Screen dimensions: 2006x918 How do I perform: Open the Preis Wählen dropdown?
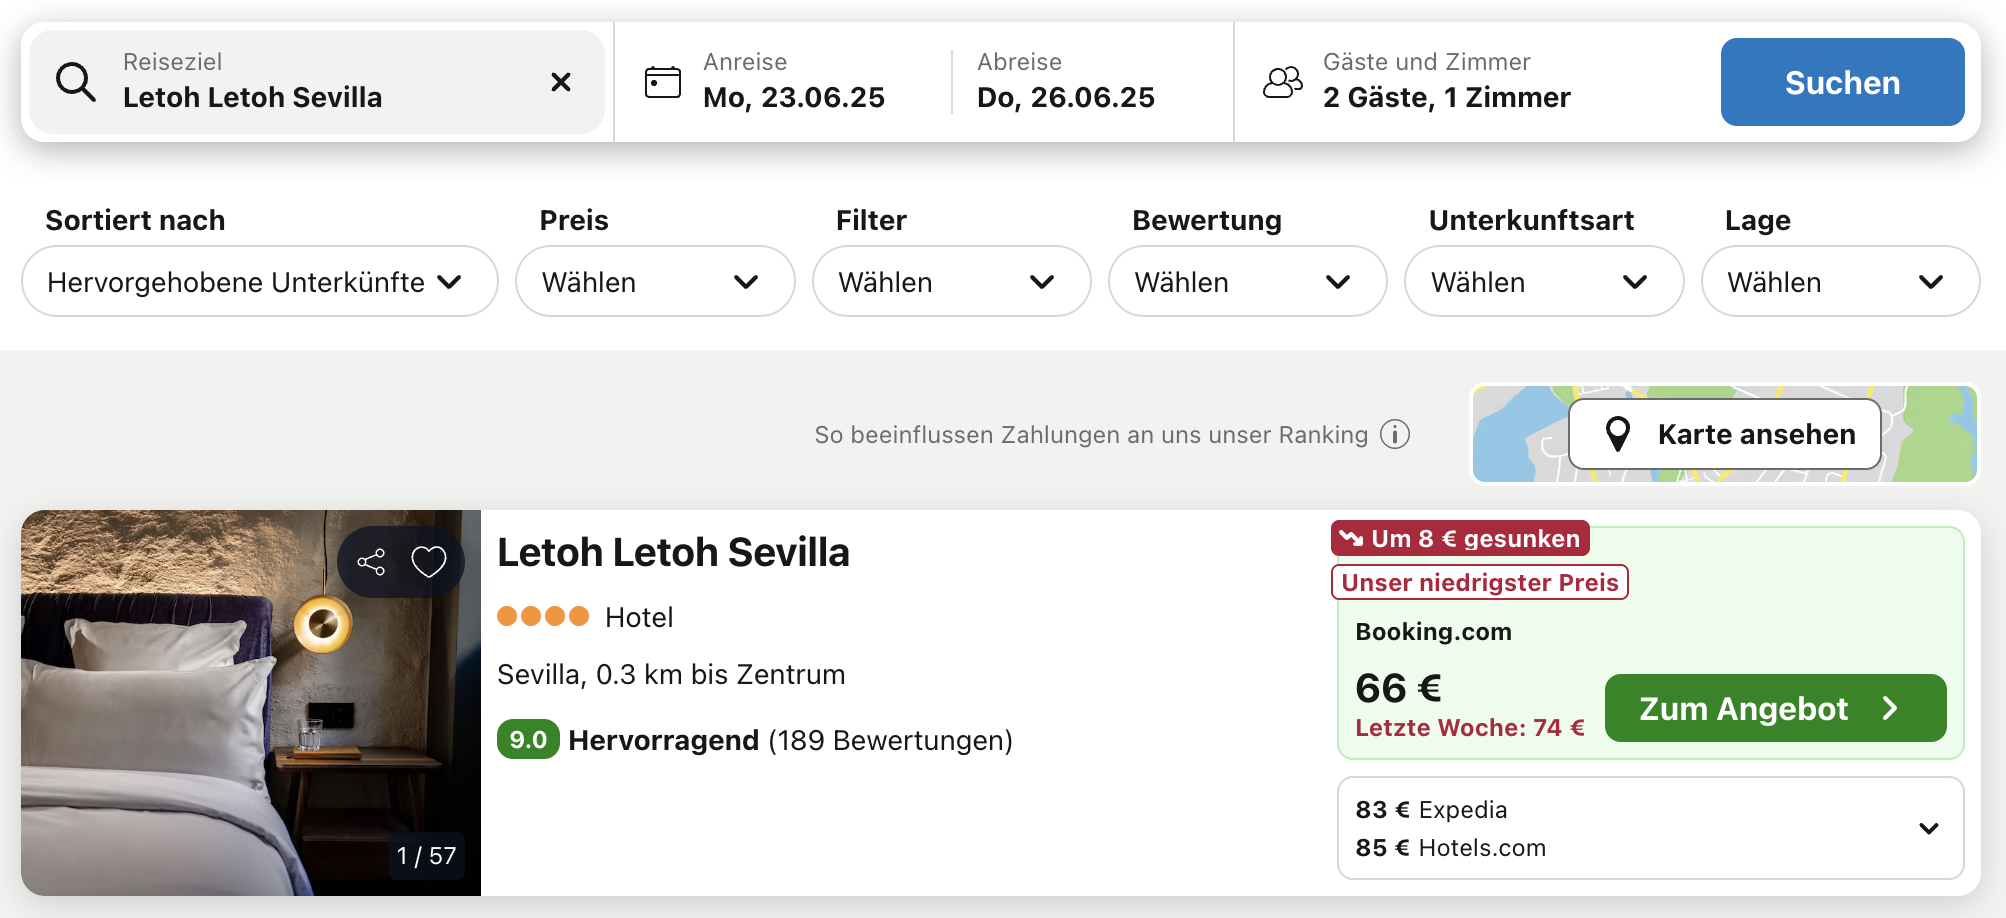(655, 282)
